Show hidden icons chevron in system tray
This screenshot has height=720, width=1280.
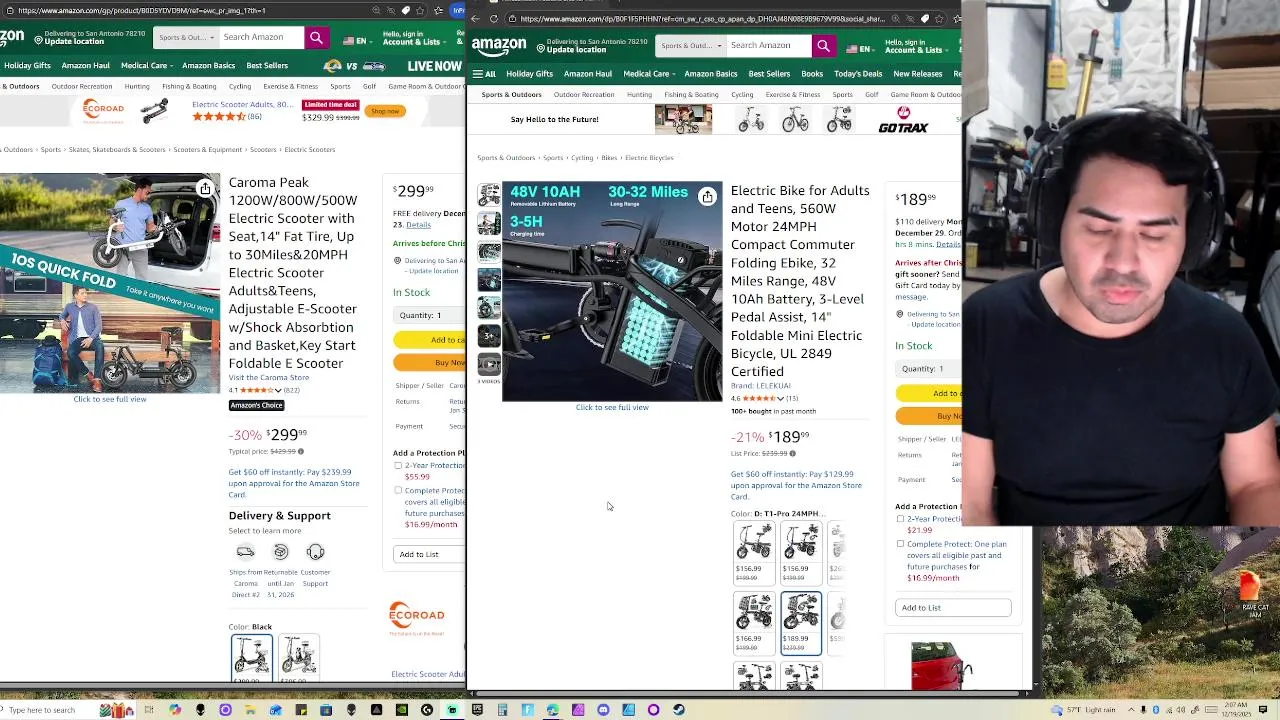click(1131, 710)
